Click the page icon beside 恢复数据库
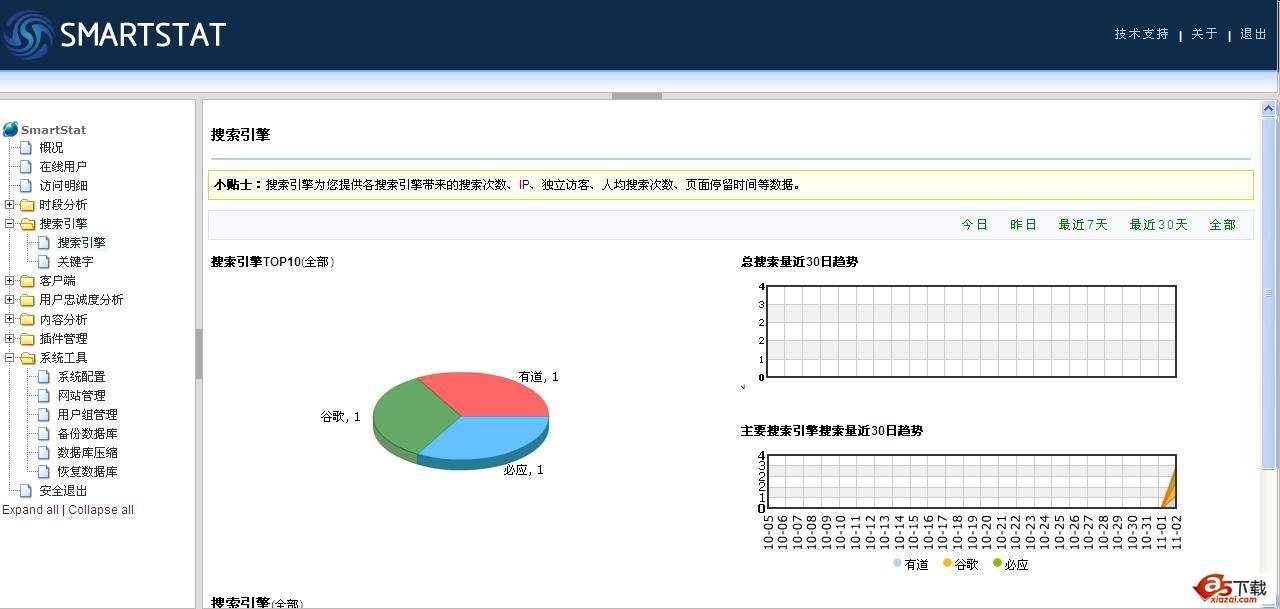The image size is (1280, 609). [45, 472]
